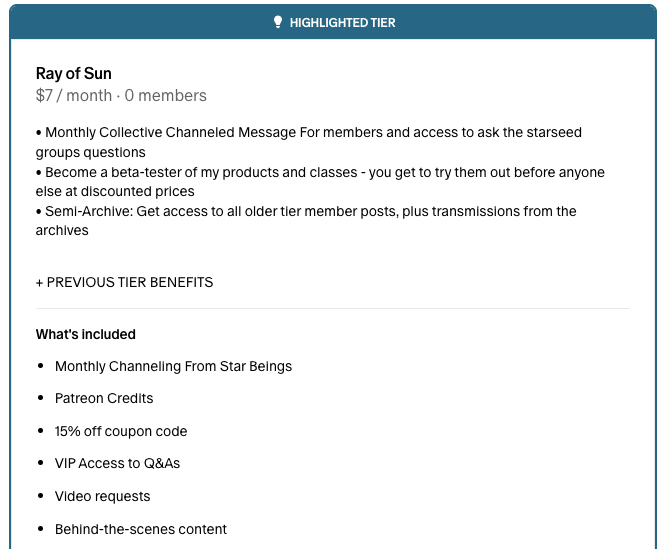The height and width of the screenshot is (549, 667).
Task: Click the beta-tester description line
Action: (320, 182)
